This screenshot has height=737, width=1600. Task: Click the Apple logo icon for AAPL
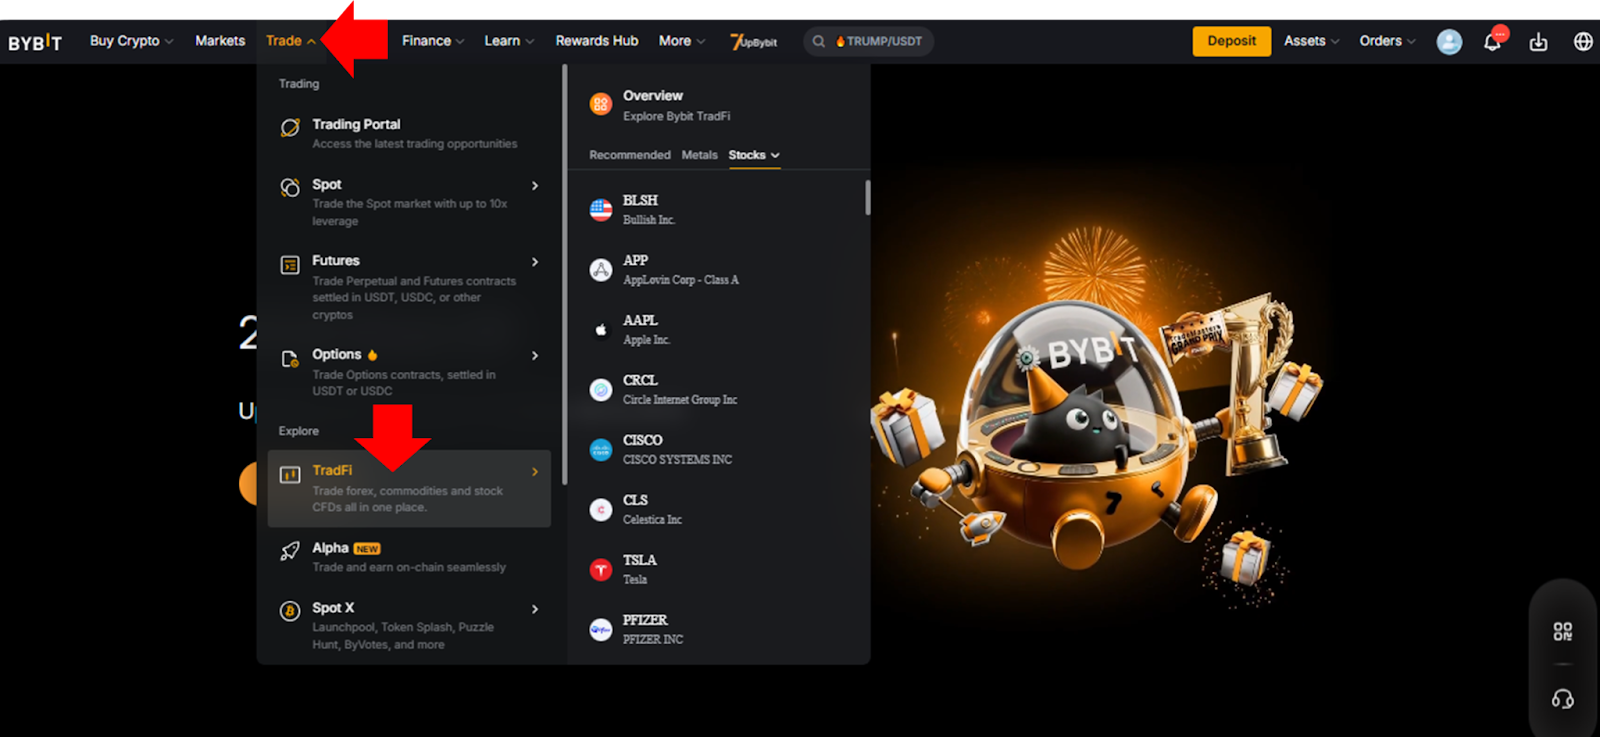600,329
